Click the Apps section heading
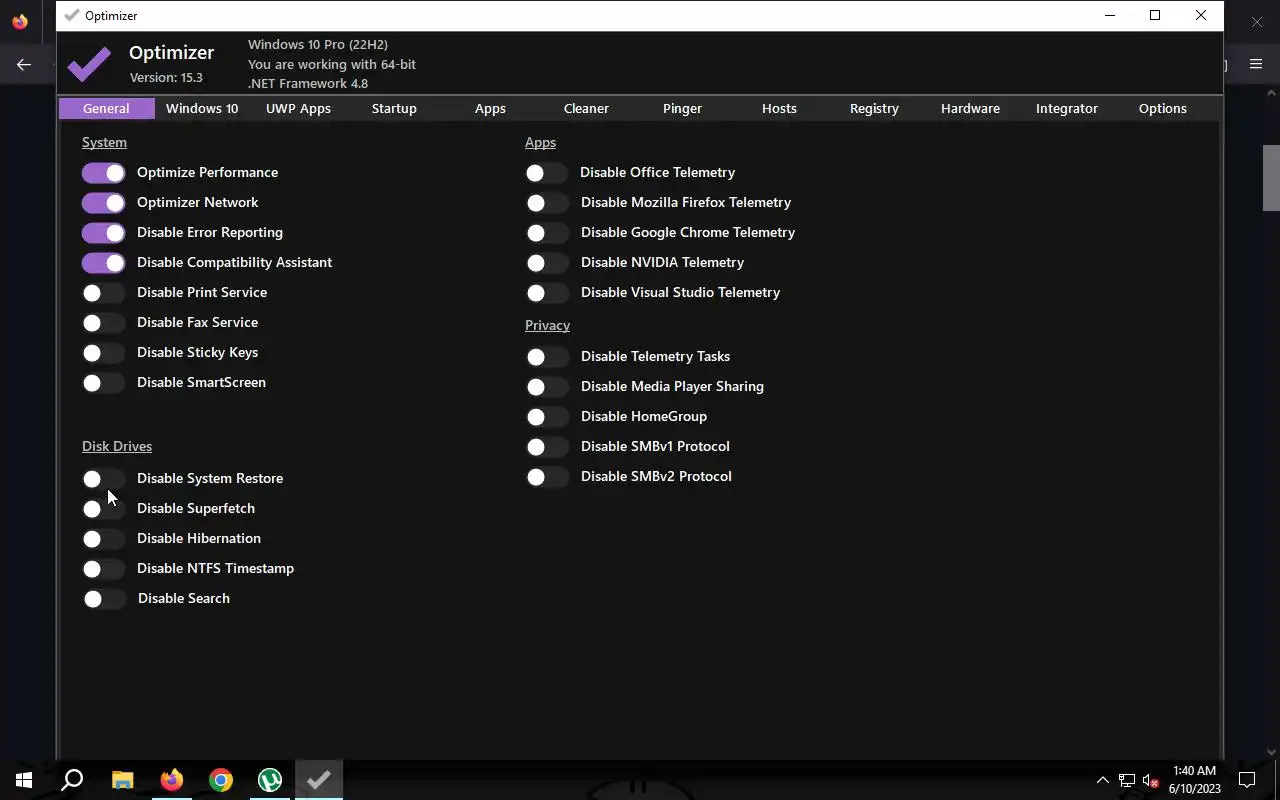The image size is (1280, 800). coord(540,143)
